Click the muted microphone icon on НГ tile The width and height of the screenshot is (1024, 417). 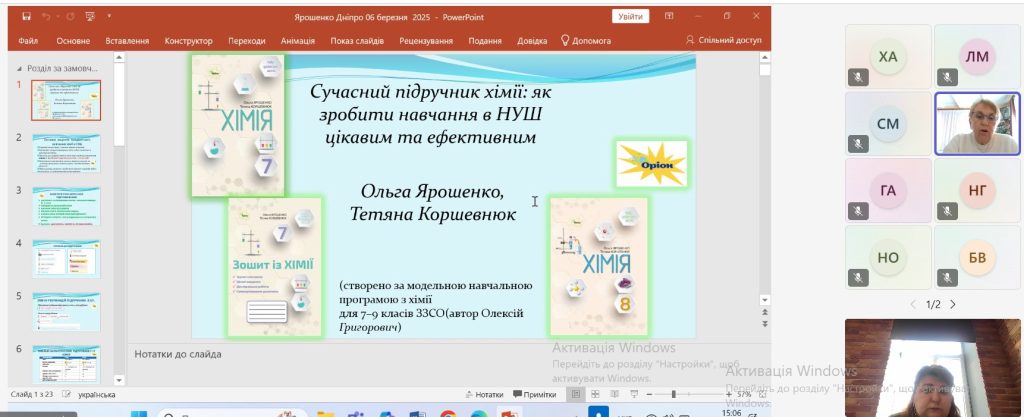(x=947, y=210)
